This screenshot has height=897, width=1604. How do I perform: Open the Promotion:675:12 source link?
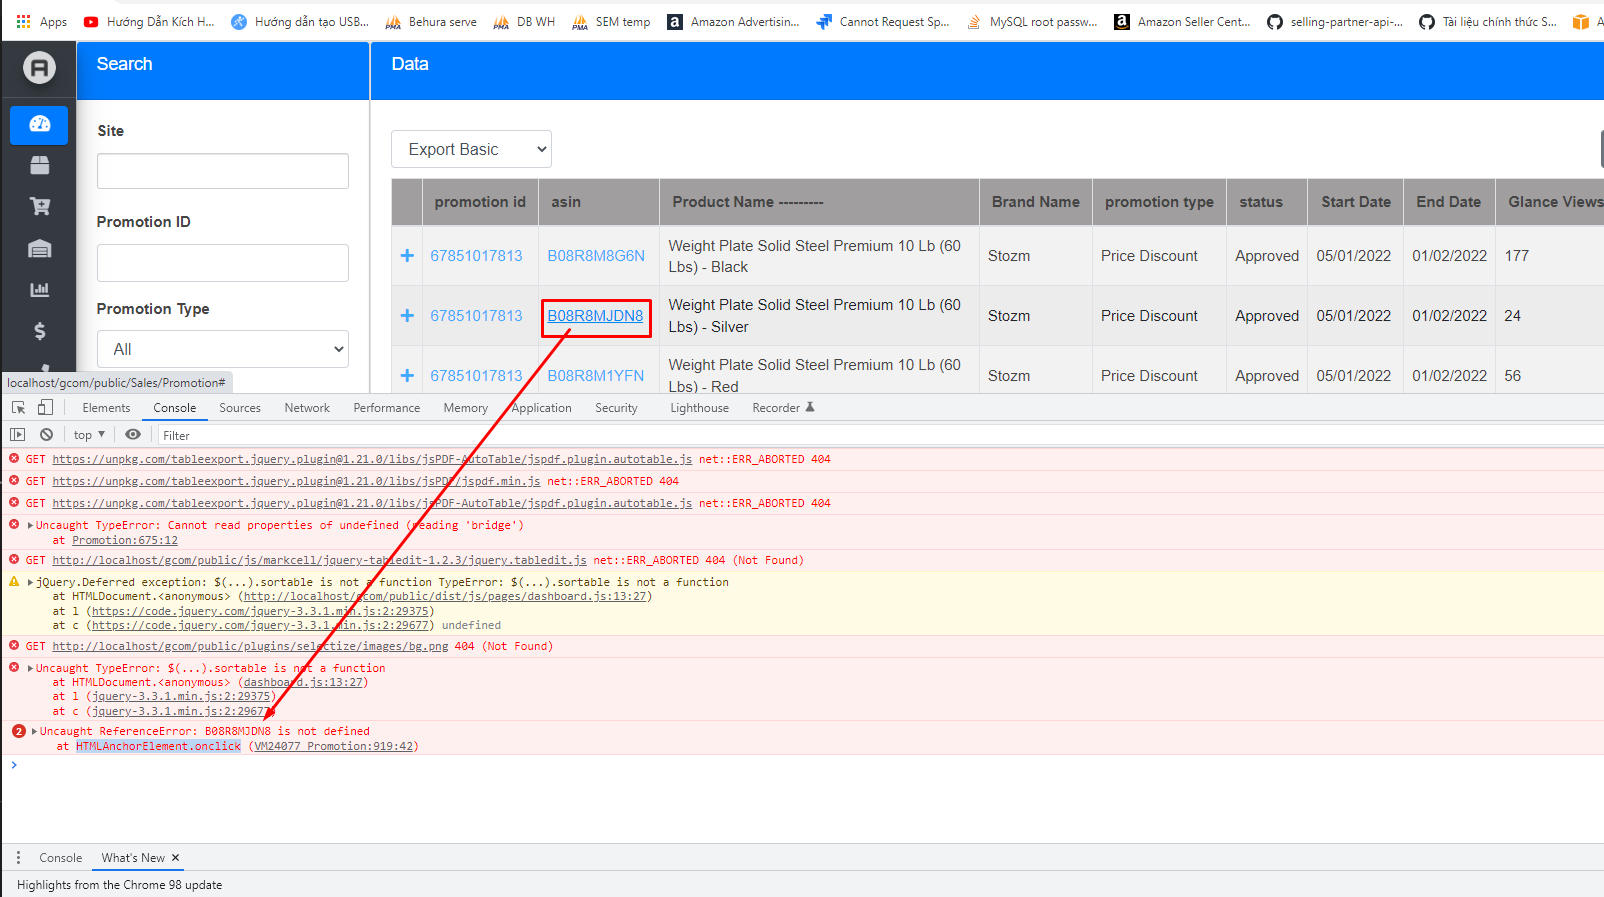(125, 540)
